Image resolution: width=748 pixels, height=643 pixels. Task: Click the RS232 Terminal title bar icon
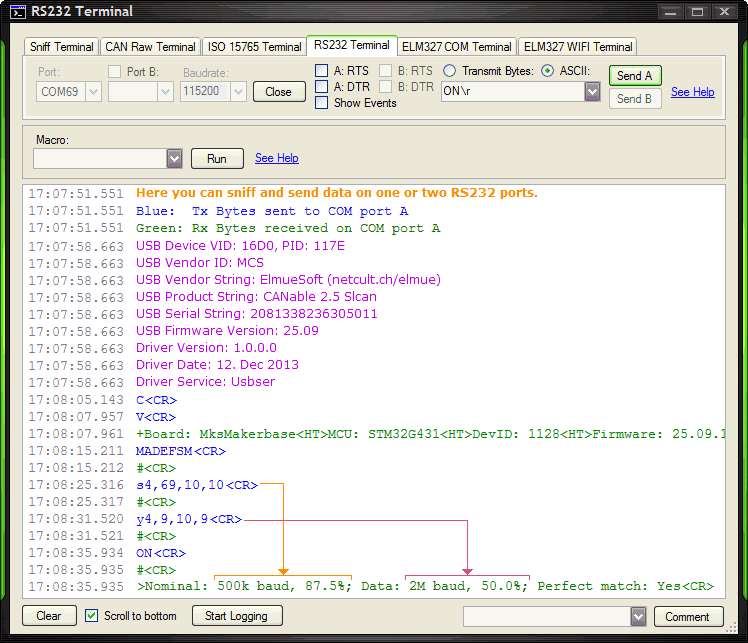click(17, 12)
